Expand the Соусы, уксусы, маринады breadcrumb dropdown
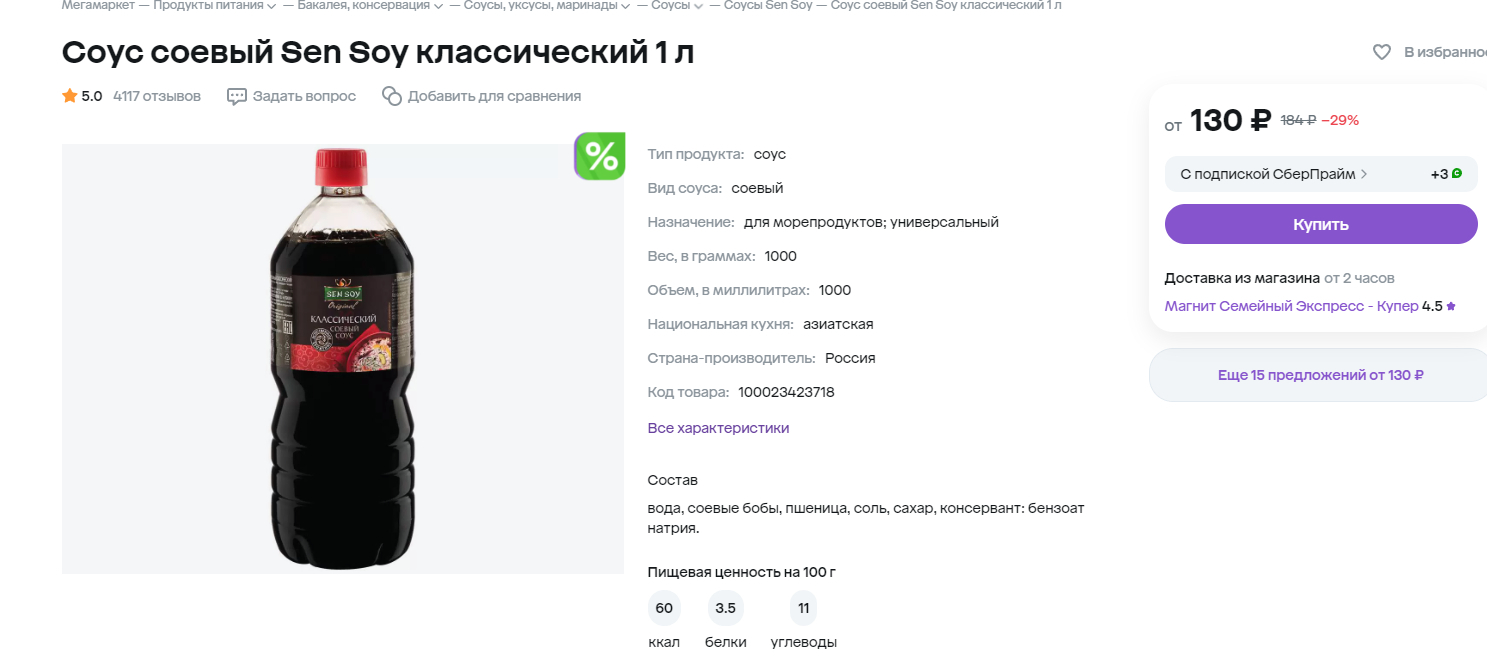Screen dimensions: 1487x668 pyautogui.click(x=625, y=6)
